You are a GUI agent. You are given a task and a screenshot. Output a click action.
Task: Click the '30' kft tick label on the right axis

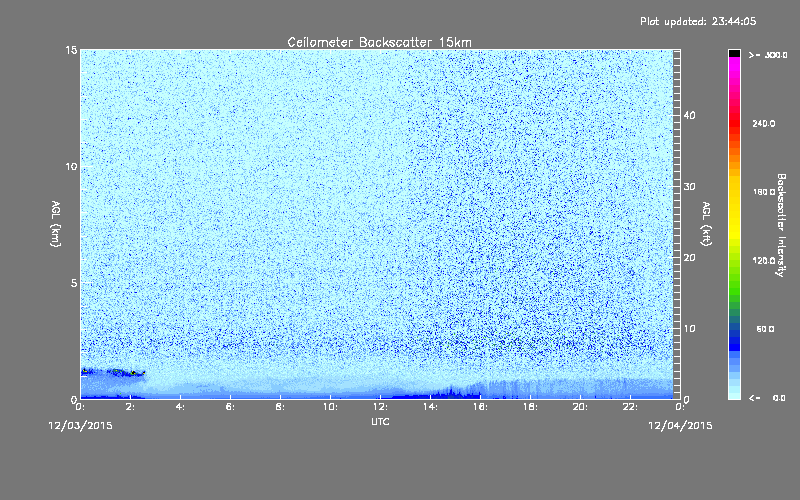coord(689,187)
